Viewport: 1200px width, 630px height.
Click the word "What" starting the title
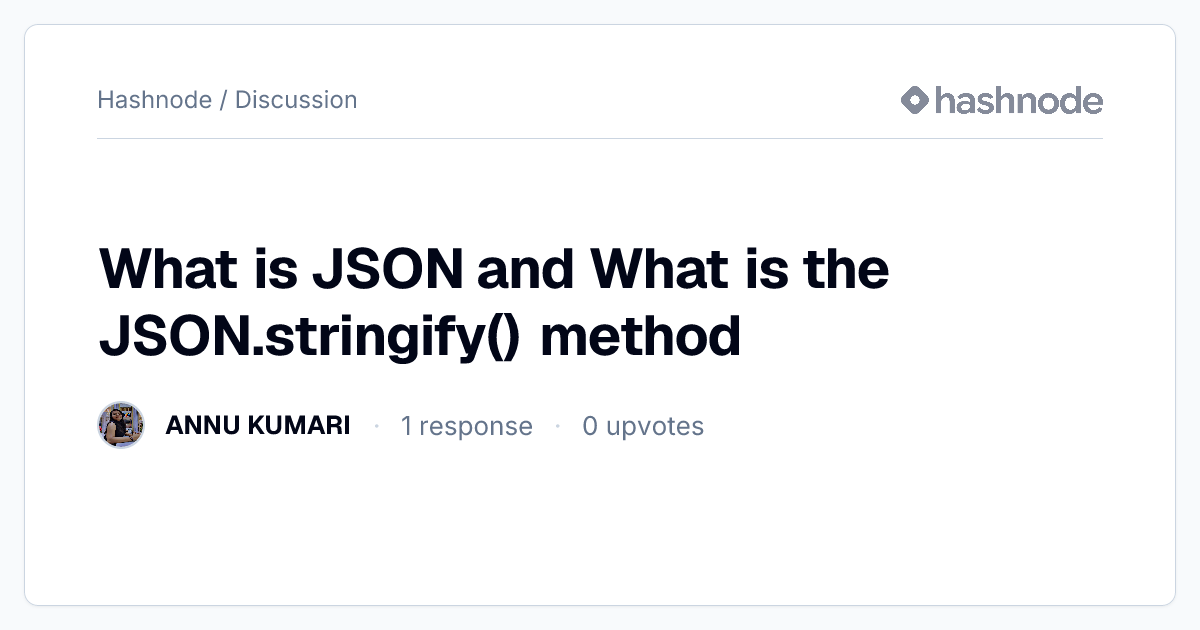163,269
